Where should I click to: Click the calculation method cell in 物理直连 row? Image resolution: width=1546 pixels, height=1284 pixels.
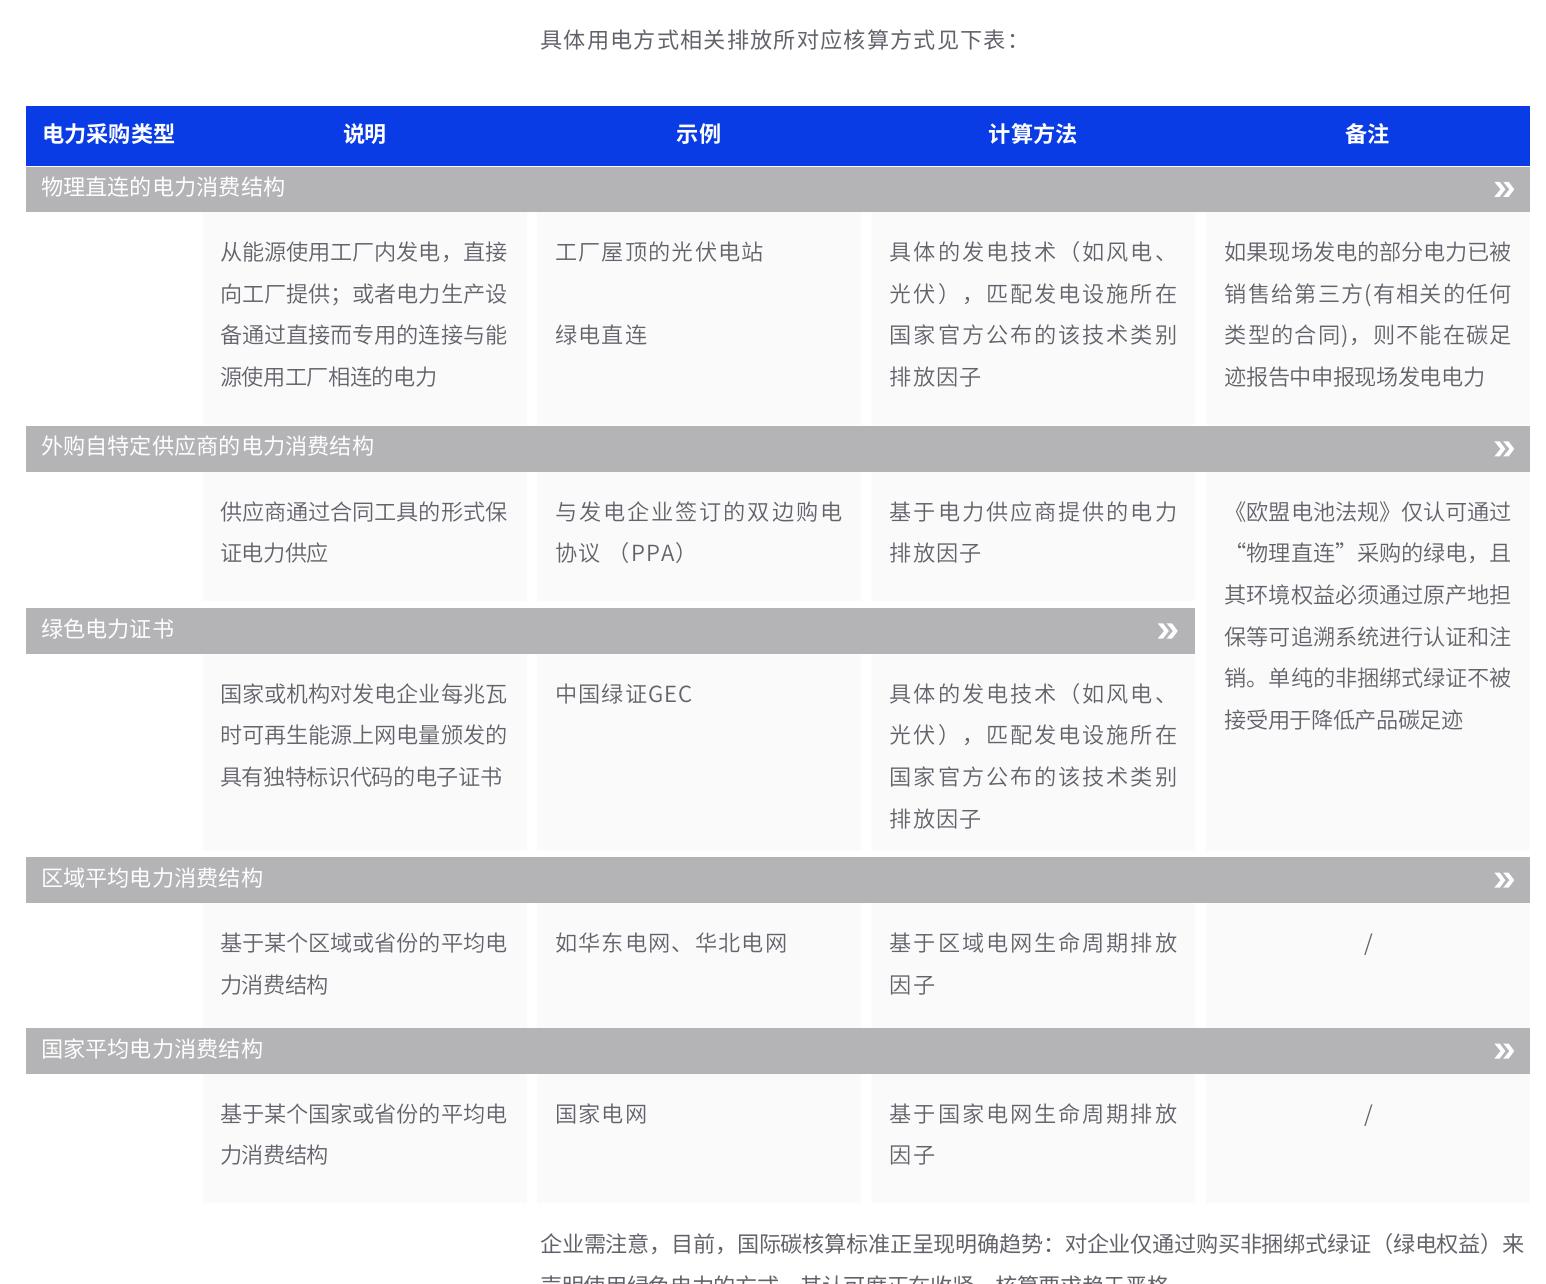[1033, 319]
